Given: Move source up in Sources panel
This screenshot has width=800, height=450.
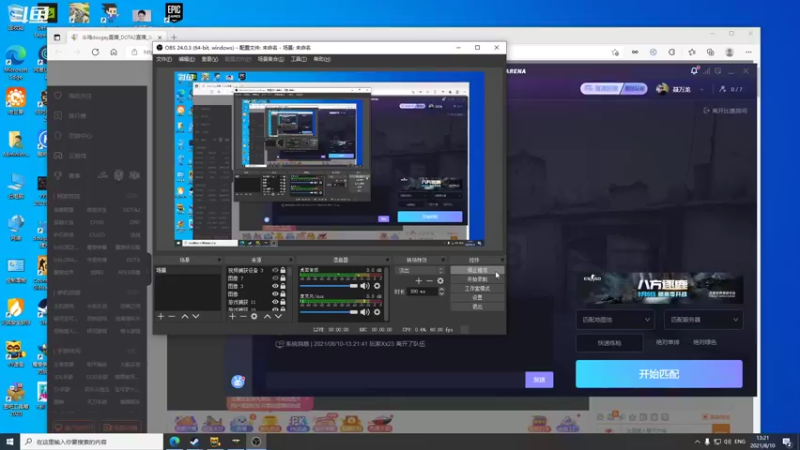Looking at the screenshot, I should pos(267,317).
